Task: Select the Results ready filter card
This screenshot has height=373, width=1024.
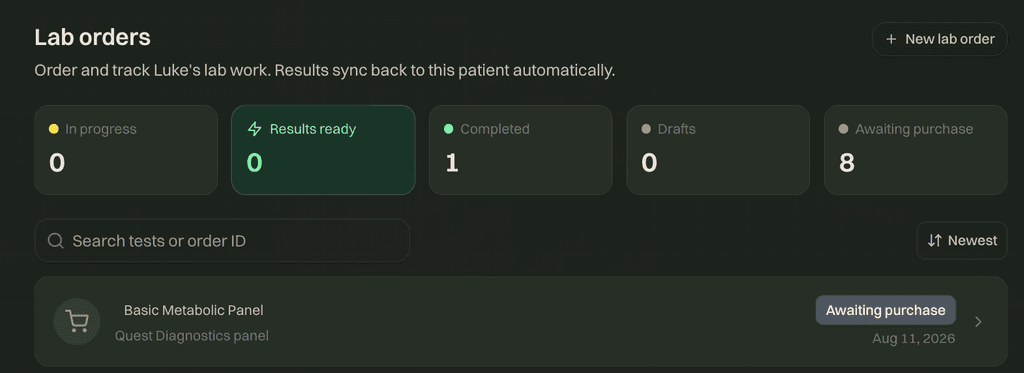Action: (323, 150)
